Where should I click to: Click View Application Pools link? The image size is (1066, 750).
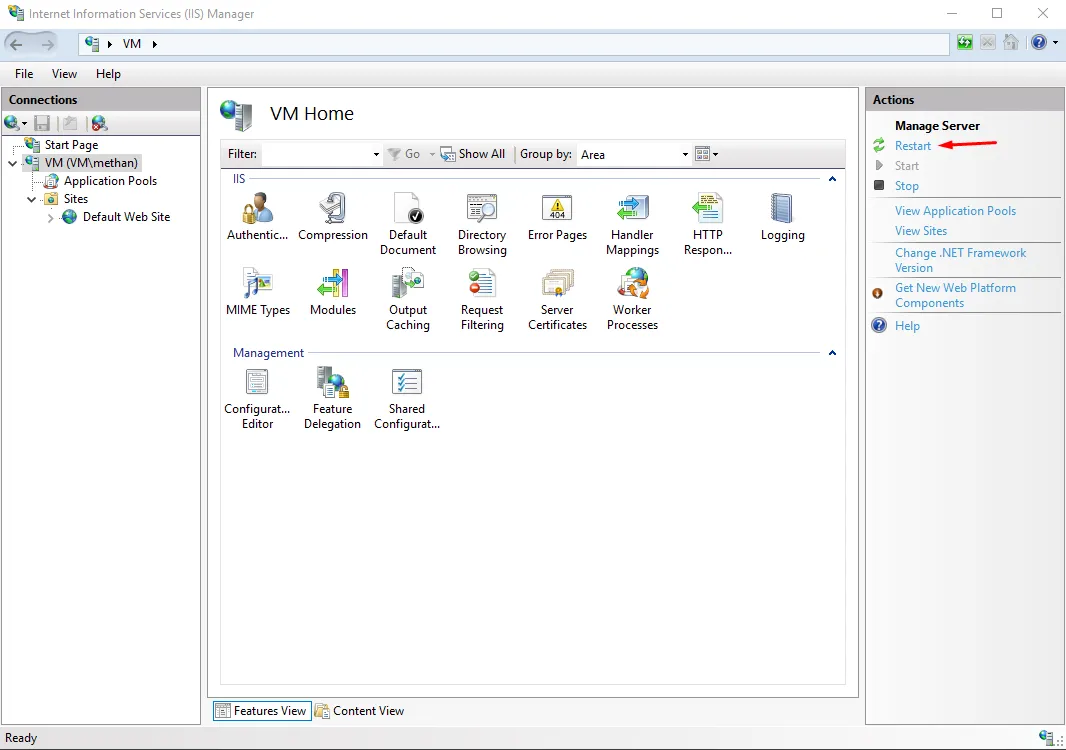[x=955, y=211]
